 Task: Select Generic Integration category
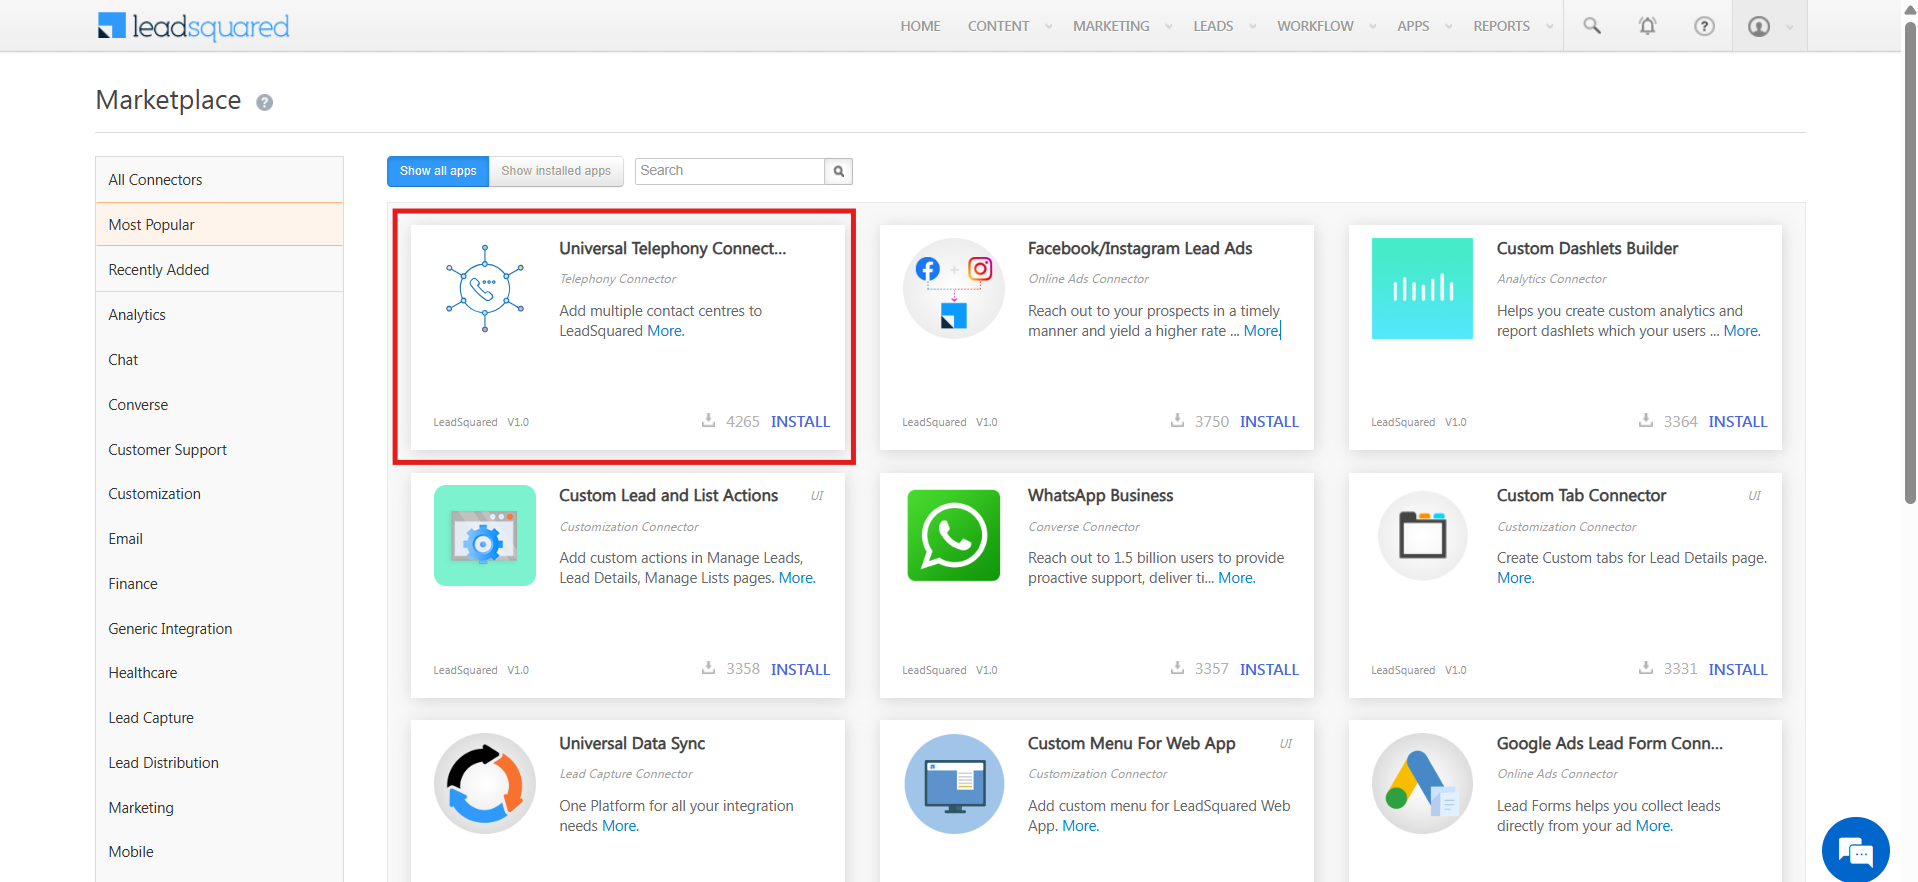(219, 629)
